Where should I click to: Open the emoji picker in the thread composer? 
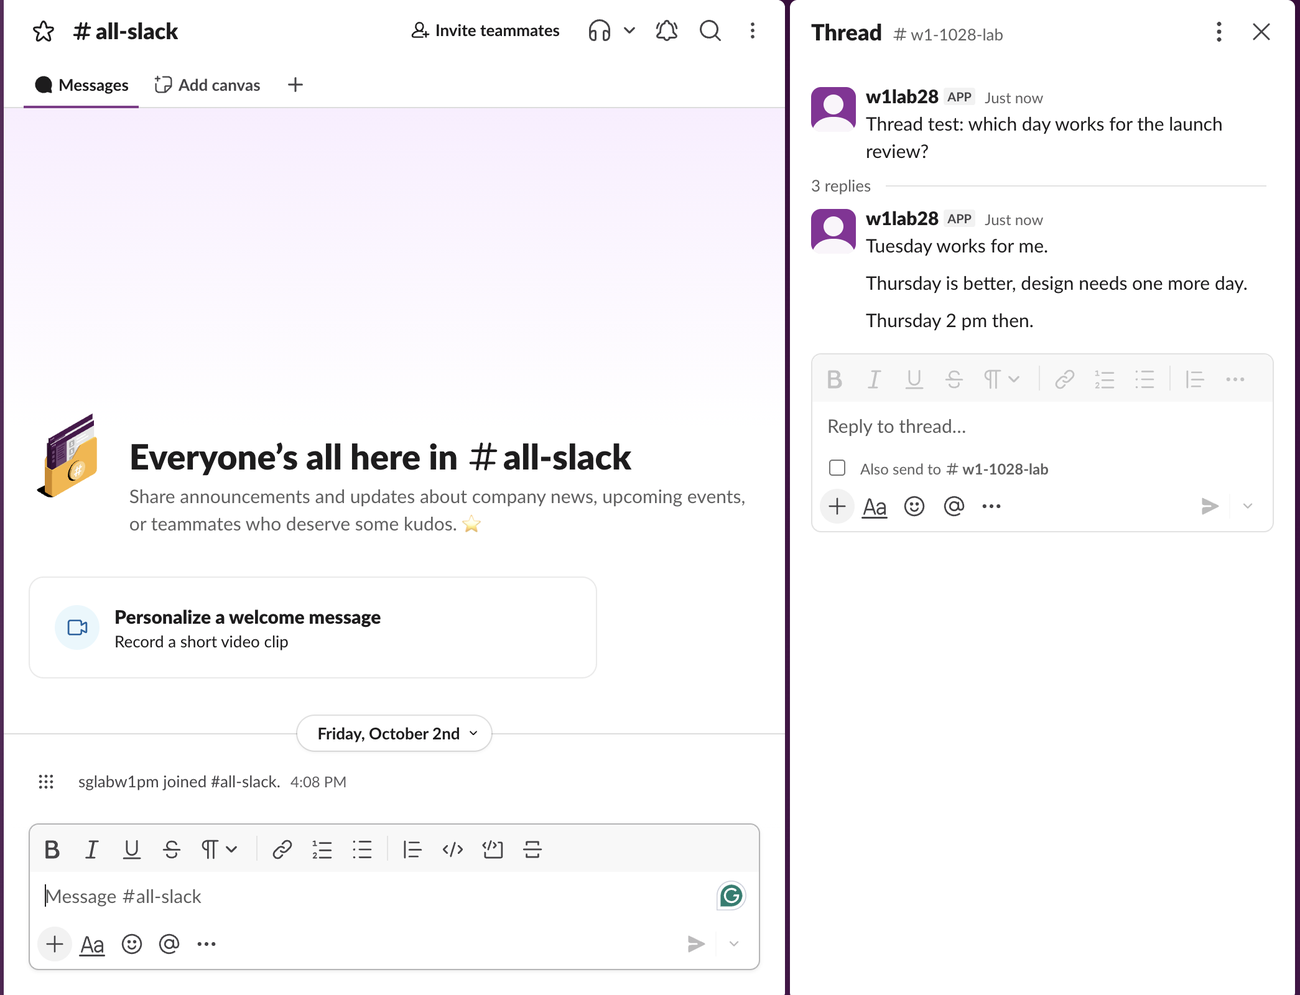click(x=914, y=506)
